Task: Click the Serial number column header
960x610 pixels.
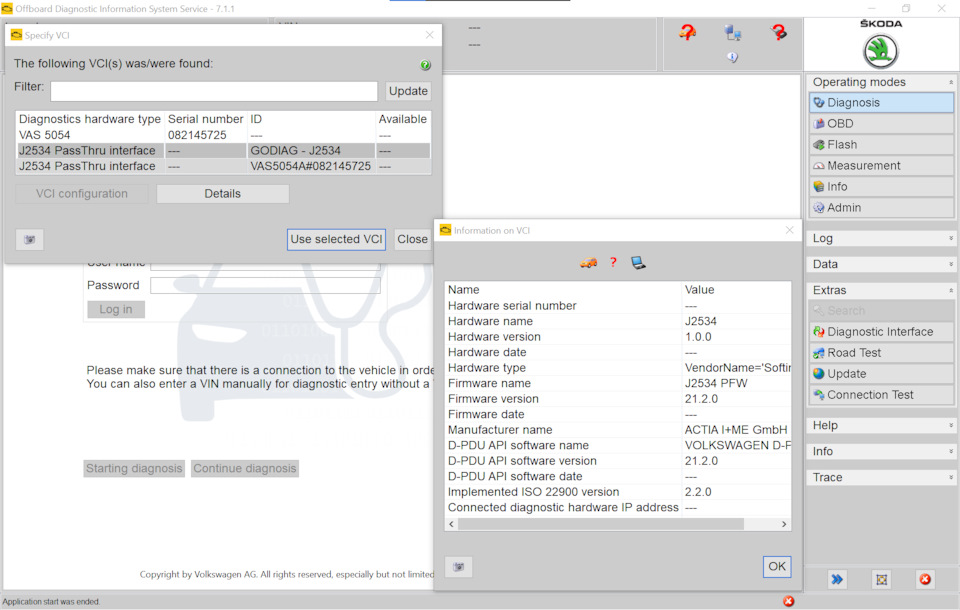Action: (206, 119)
